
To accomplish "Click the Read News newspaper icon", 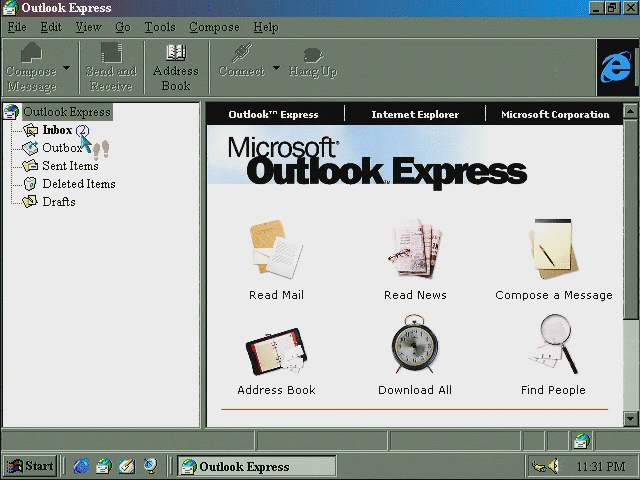I will tap(415, 249).
